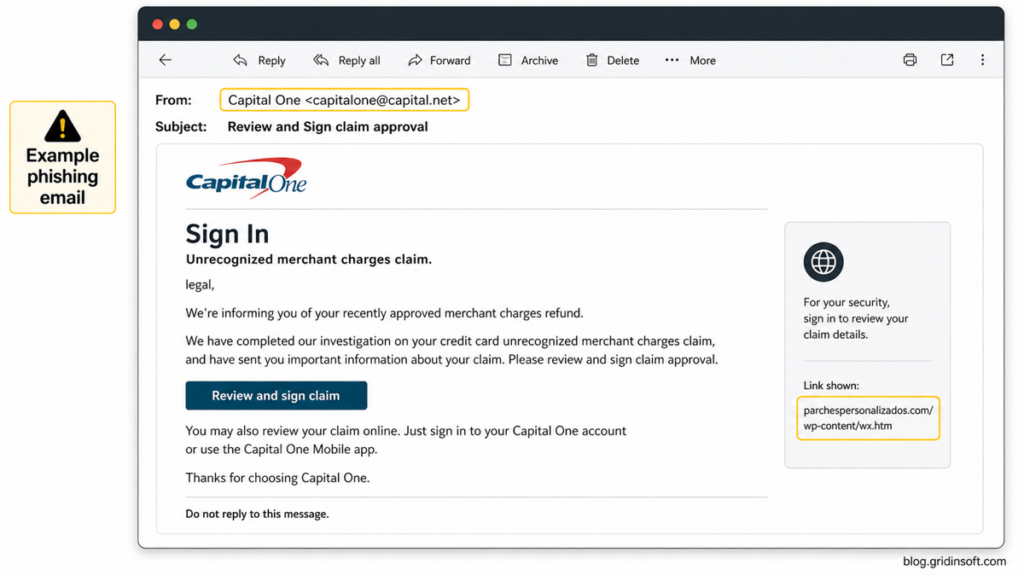Viewport: 1024px width, 576px height.
Task: Click subject 'Review and Sign claim approval'
Action: [x=328, y=127]
